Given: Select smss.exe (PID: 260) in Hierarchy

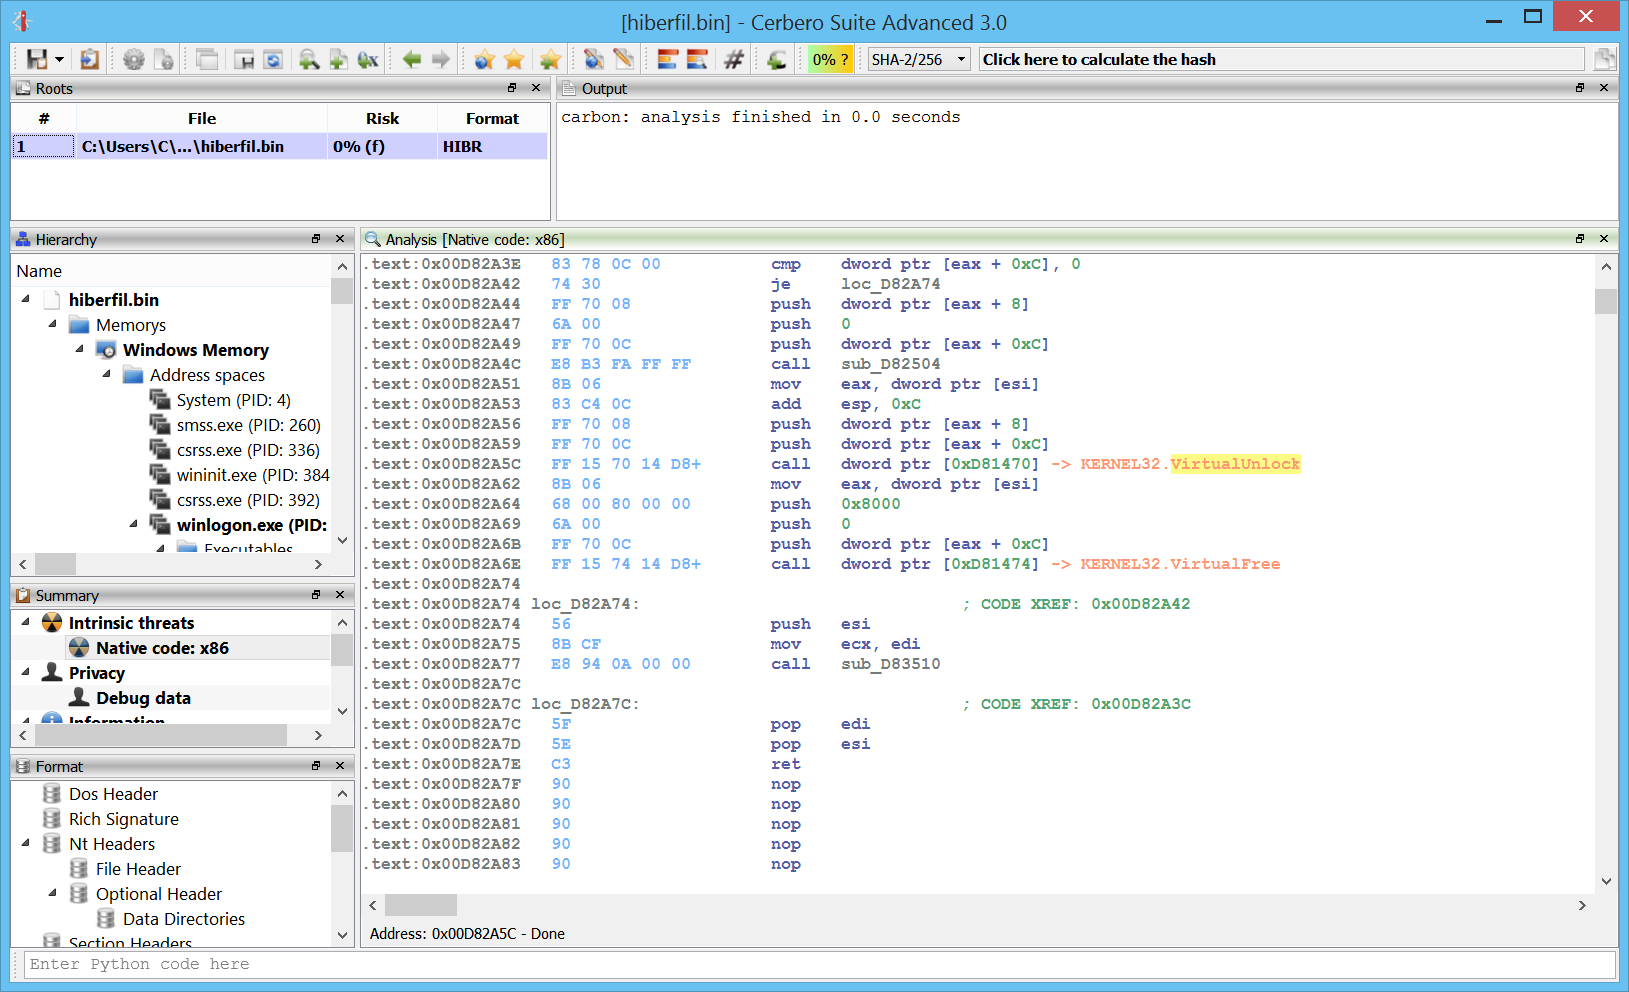Looking at the screenshot, I should [248, 425].
